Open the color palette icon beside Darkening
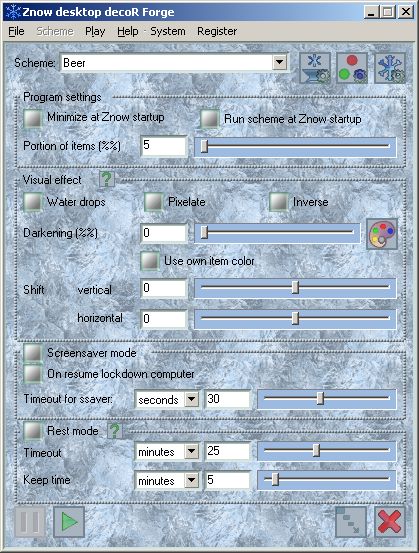The width and height of the screenshot is (419, 553). tap(382, 234)
